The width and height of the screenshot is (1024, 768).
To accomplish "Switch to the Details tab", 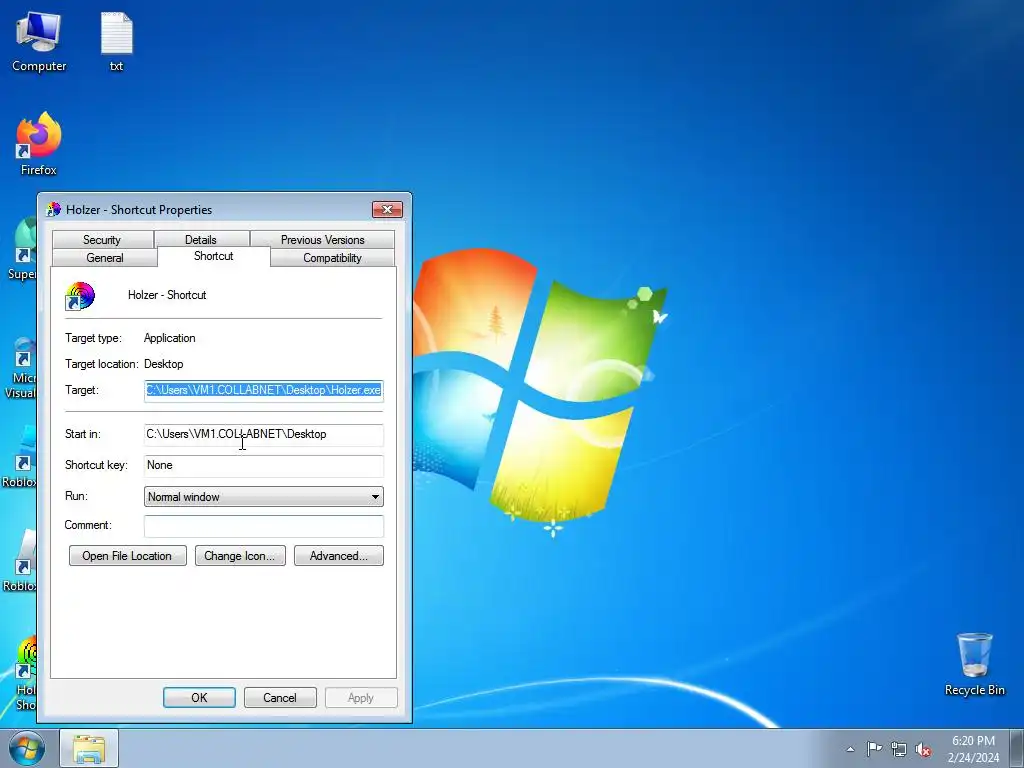I will 201,240.
